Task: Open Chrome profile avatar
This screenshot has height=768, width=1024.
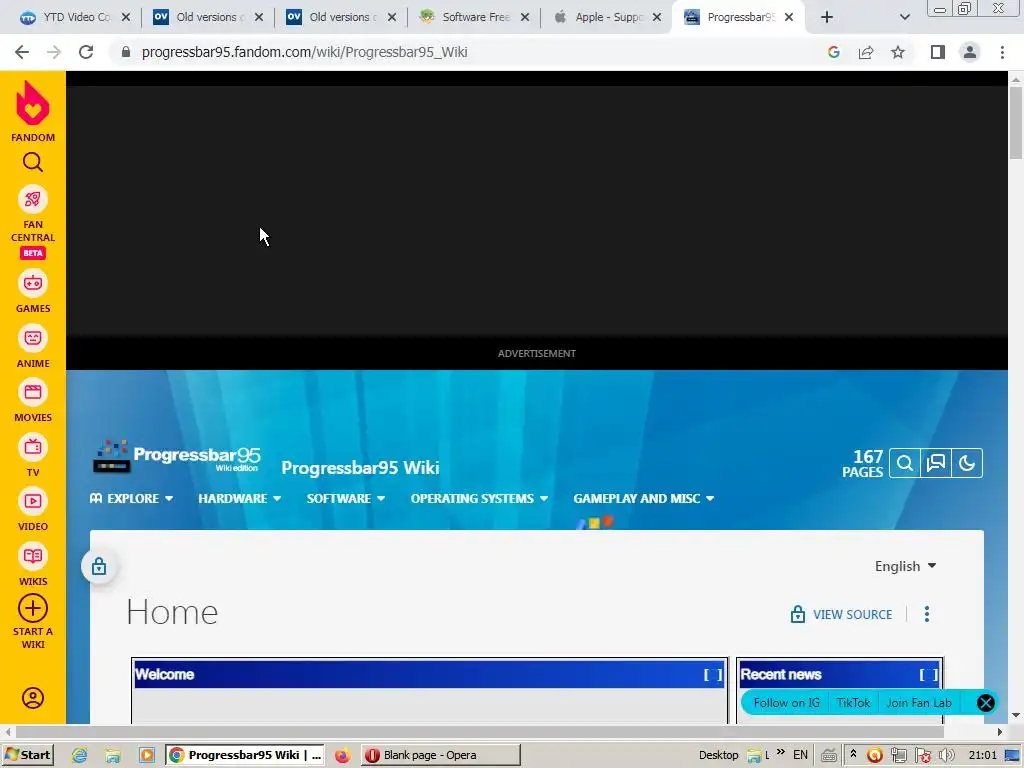Action: tap(970, 52)
